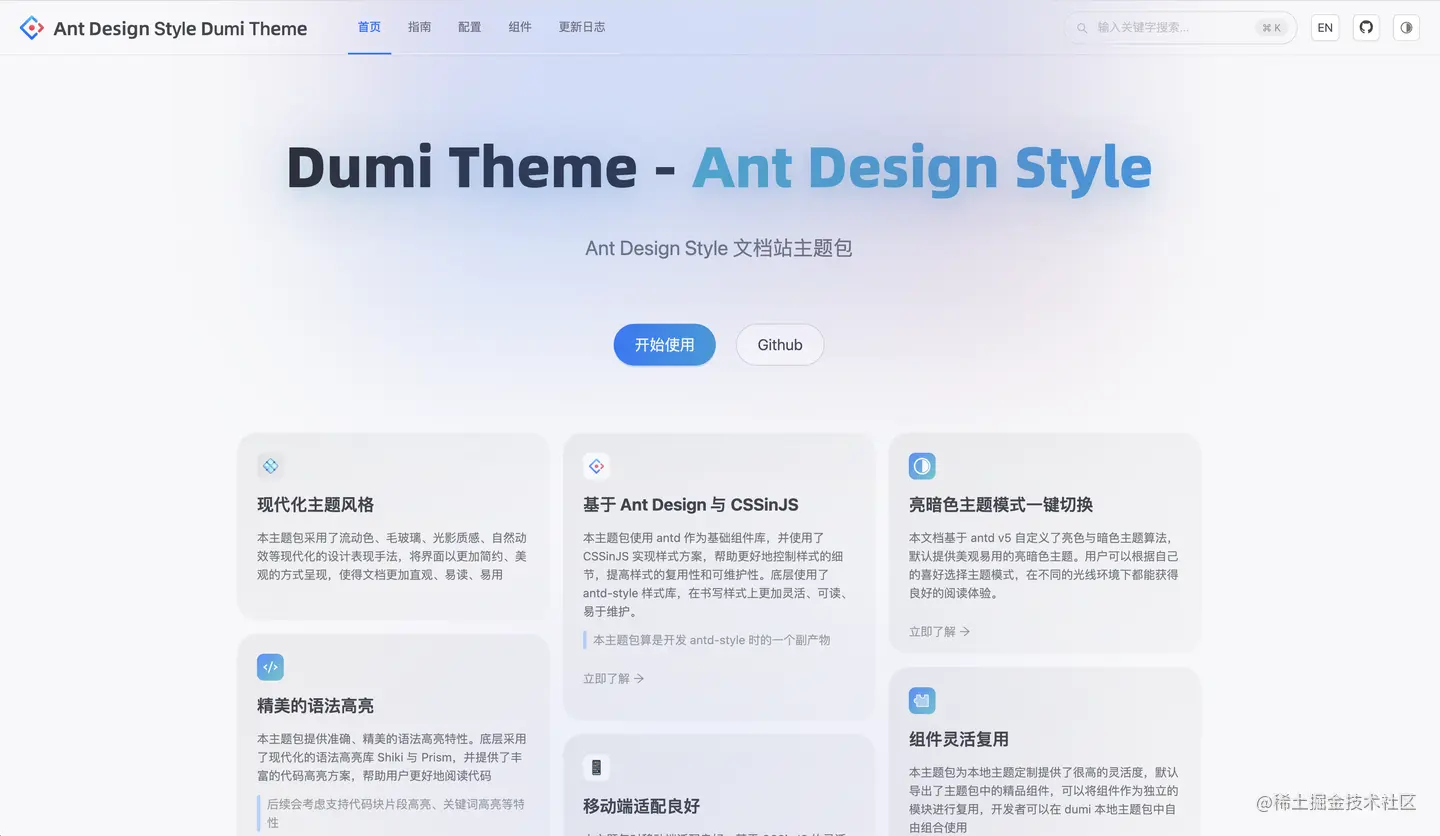Open the GitHub repository icon in header
Screen dimensions: 1440x836
(1366, 28)
